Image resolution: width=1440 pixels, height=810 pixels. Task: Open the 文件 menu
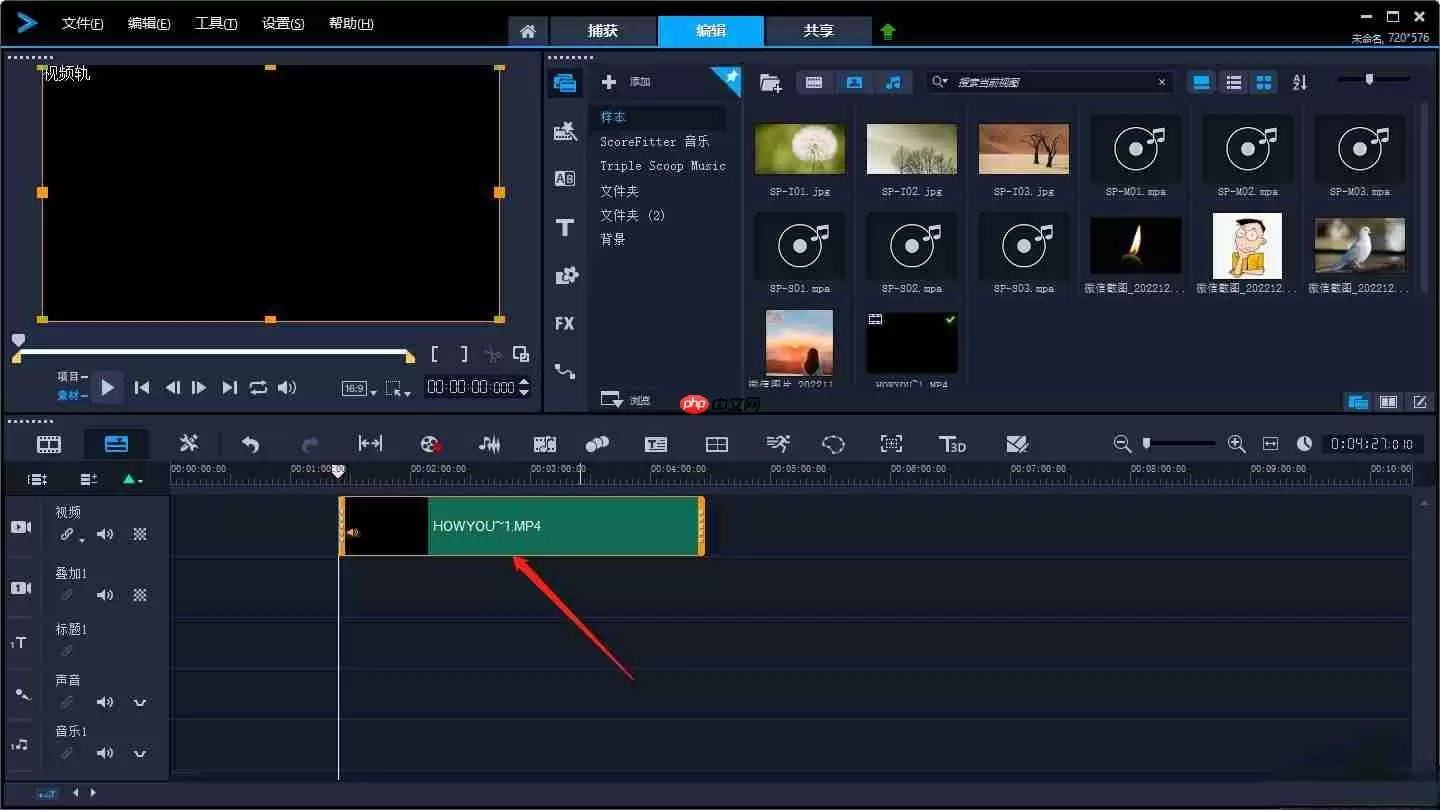82,24
